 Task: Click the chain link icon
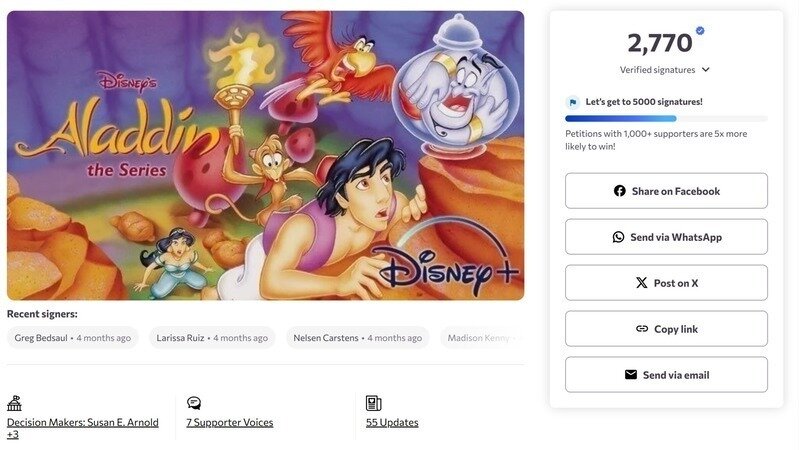(642, 329)
